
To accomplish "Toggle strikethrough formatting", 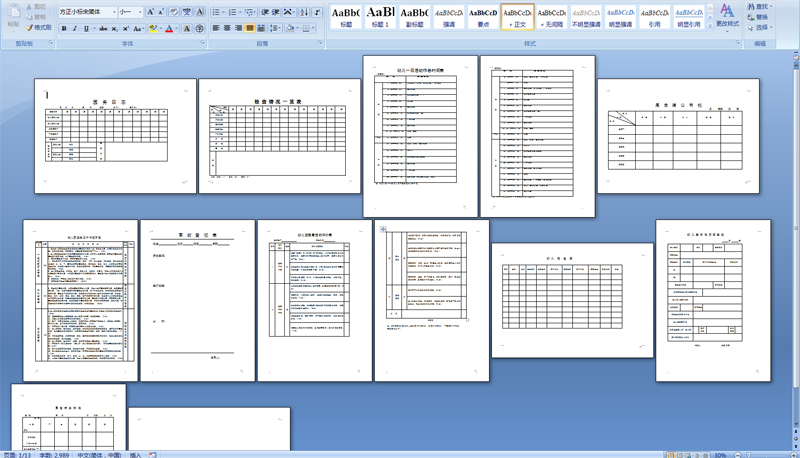I will [103, 29].
